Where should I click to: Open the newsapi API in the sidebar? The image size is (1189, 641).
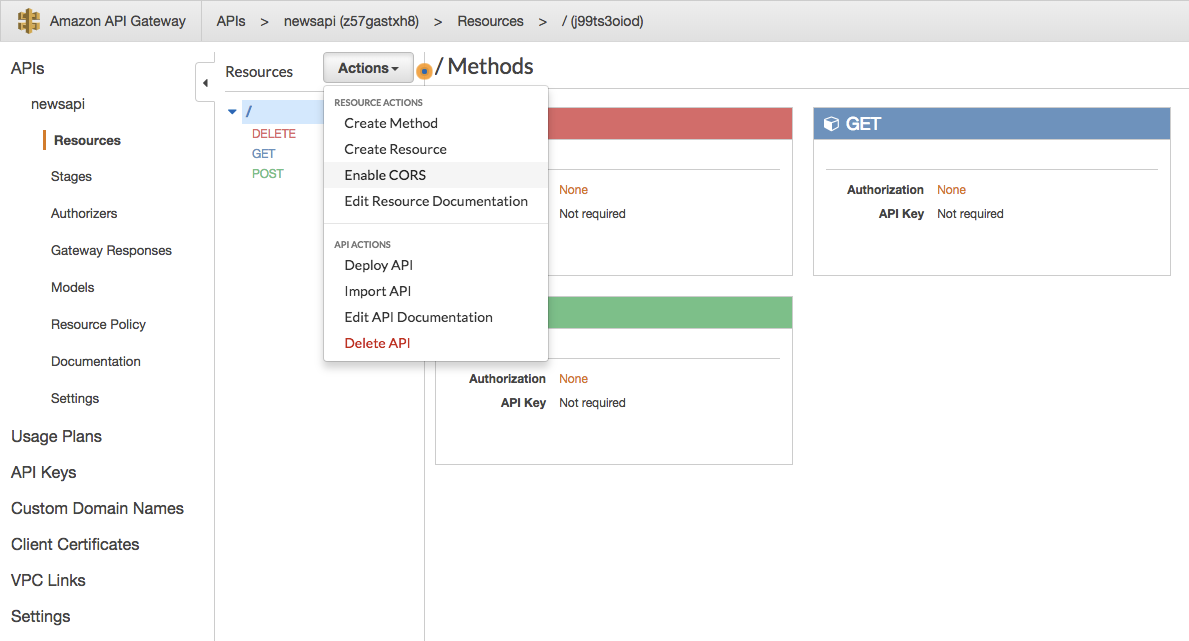[58, 104]
